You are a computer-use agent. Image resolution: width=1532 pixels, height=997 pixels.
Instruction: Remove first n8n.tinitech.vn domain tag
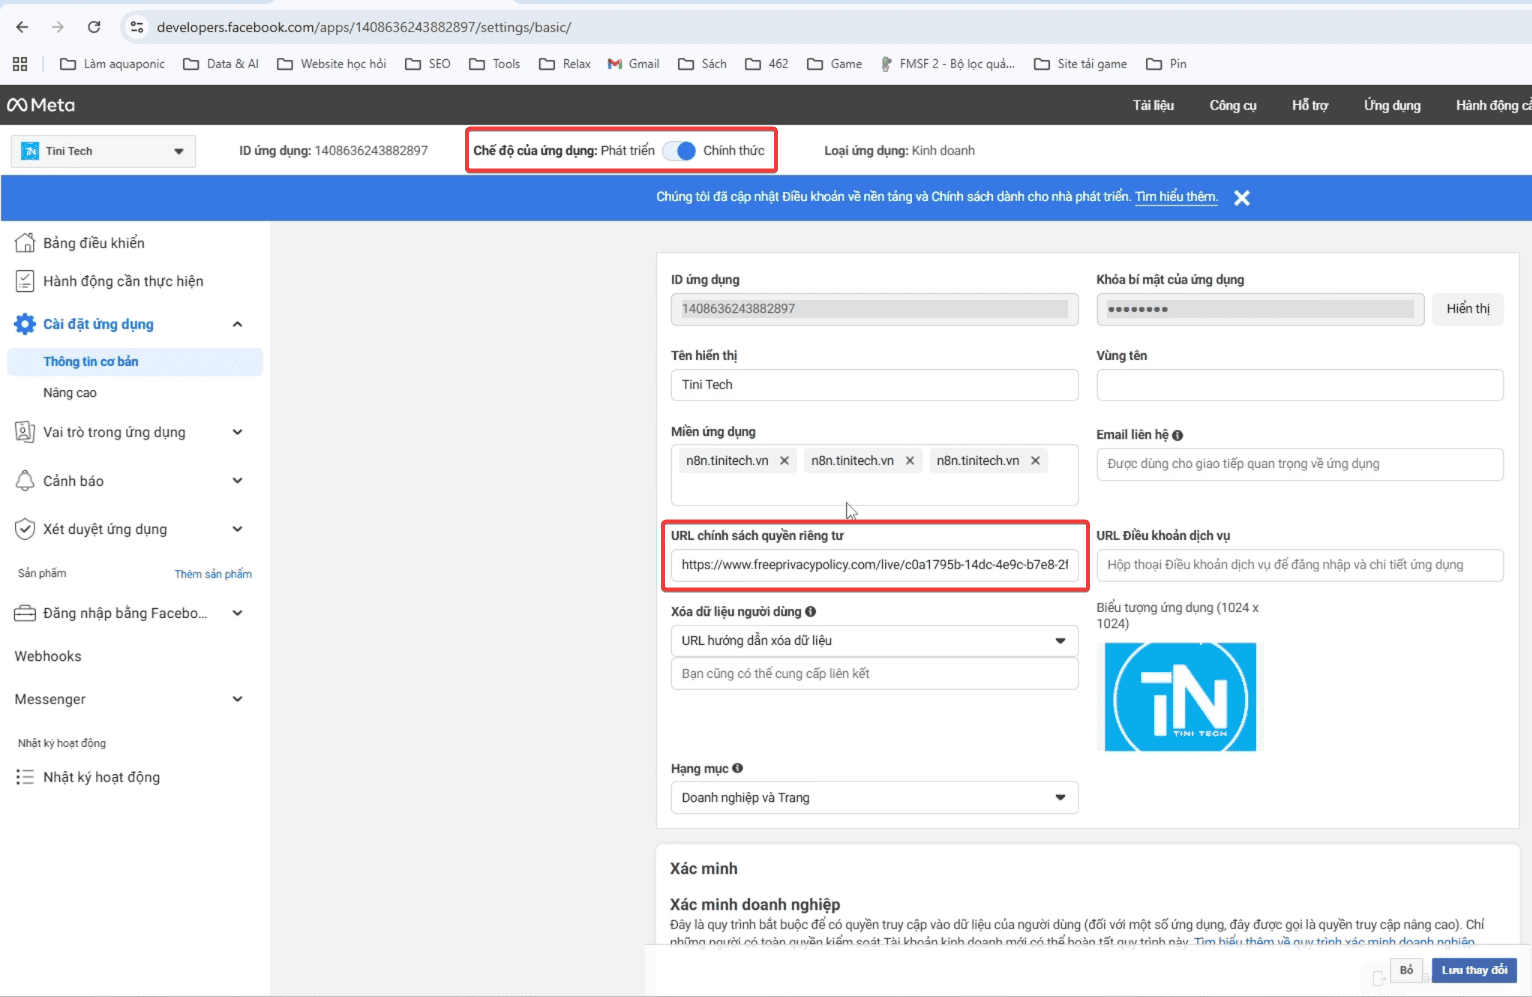coord(785,461)
